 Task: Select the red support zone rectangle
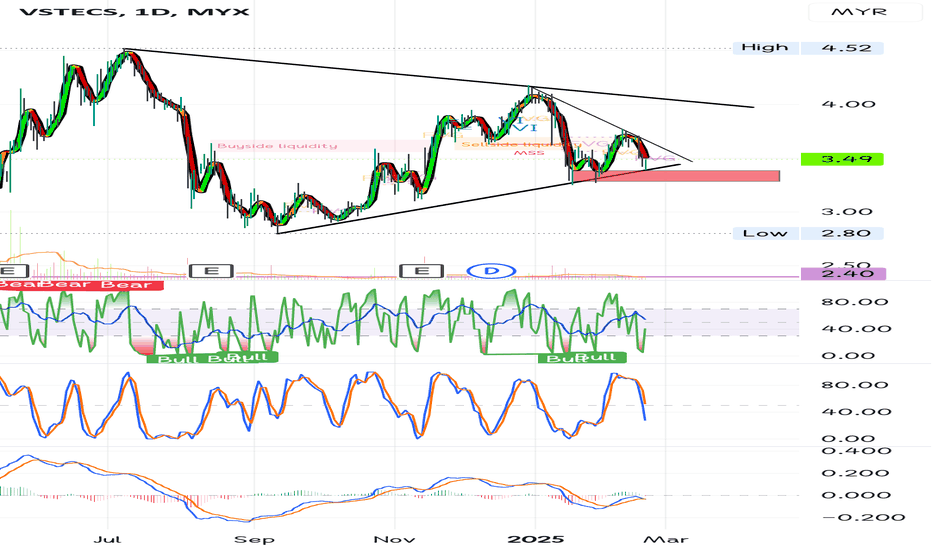click(676, 175)
